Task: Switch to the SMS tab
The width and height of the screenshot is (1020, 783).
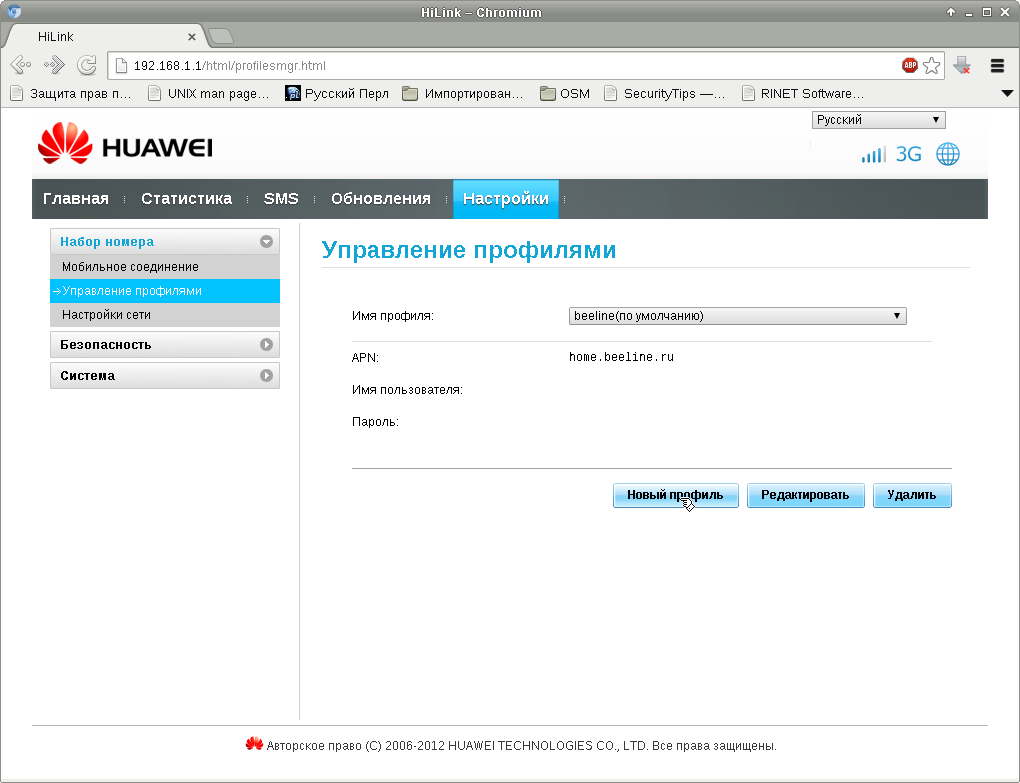Action: coord(281,199)
